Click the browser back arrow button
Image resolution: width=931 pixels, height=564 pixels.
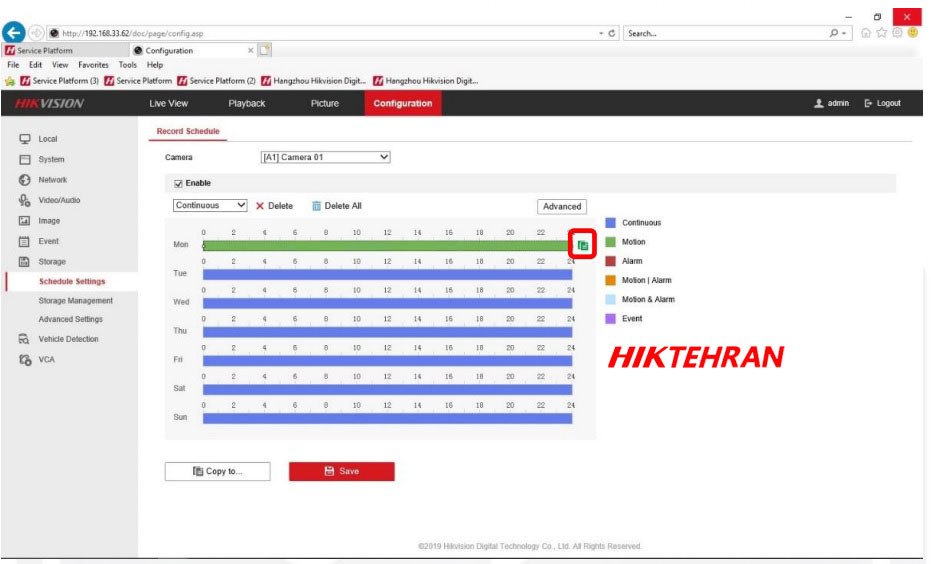point(13,33)
